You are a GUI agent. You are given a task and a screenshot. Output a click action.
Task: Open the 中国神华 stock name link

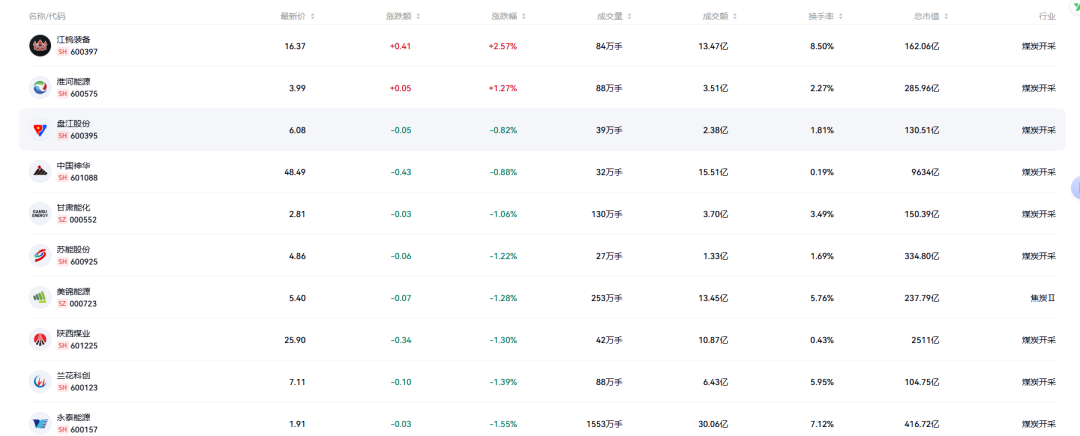pos(73,166)
